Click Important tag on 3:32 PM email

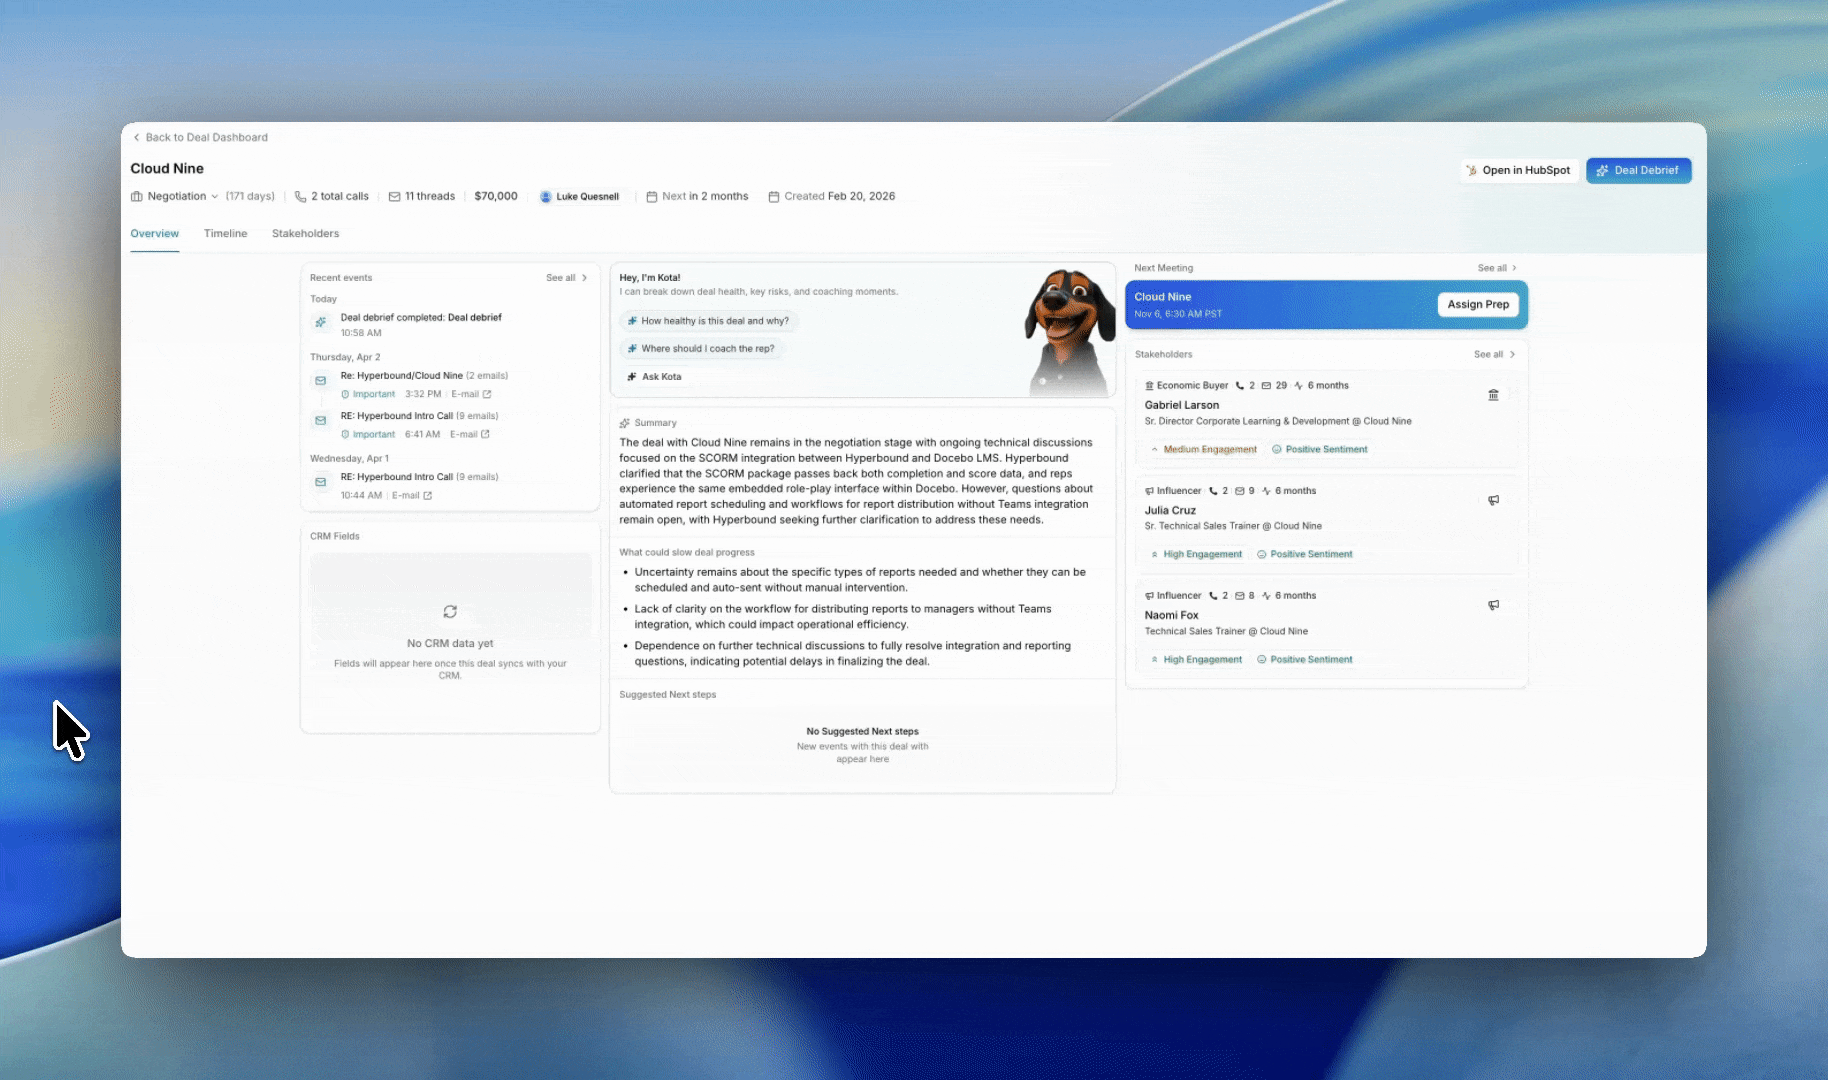(368, 394)
